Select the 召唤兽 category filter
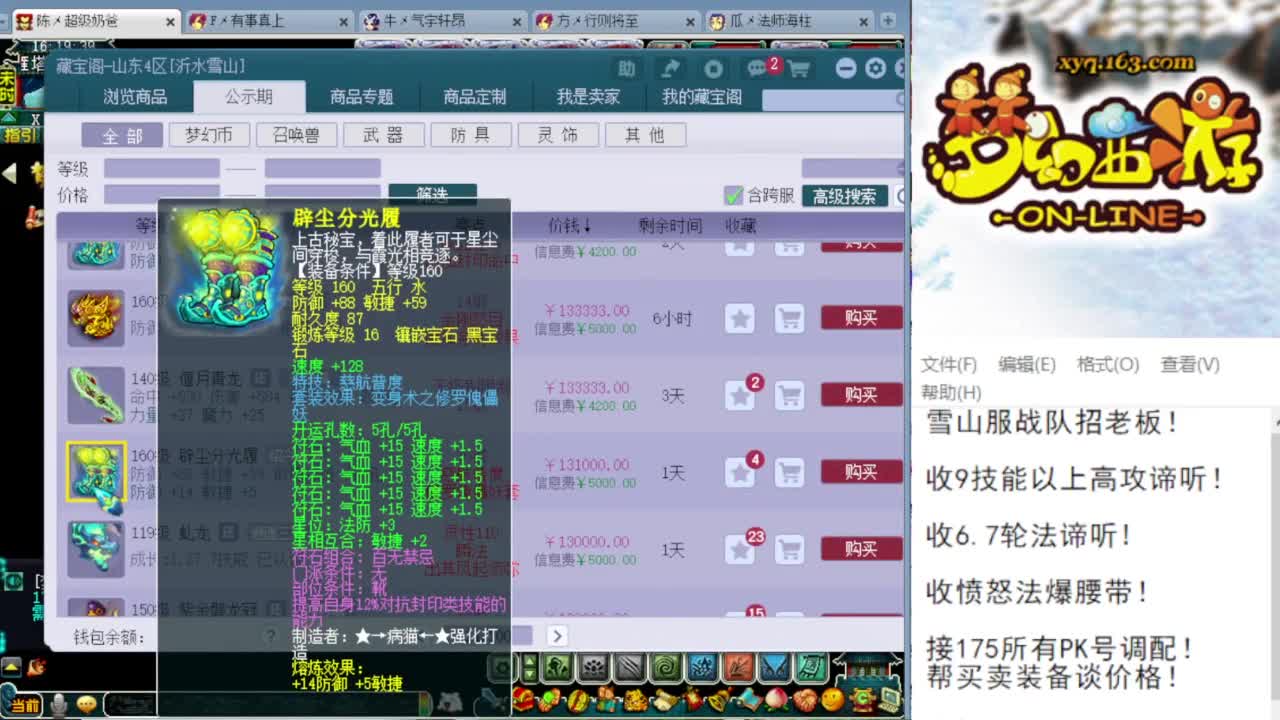This screenshot has height=720, width=1280. 296,135
